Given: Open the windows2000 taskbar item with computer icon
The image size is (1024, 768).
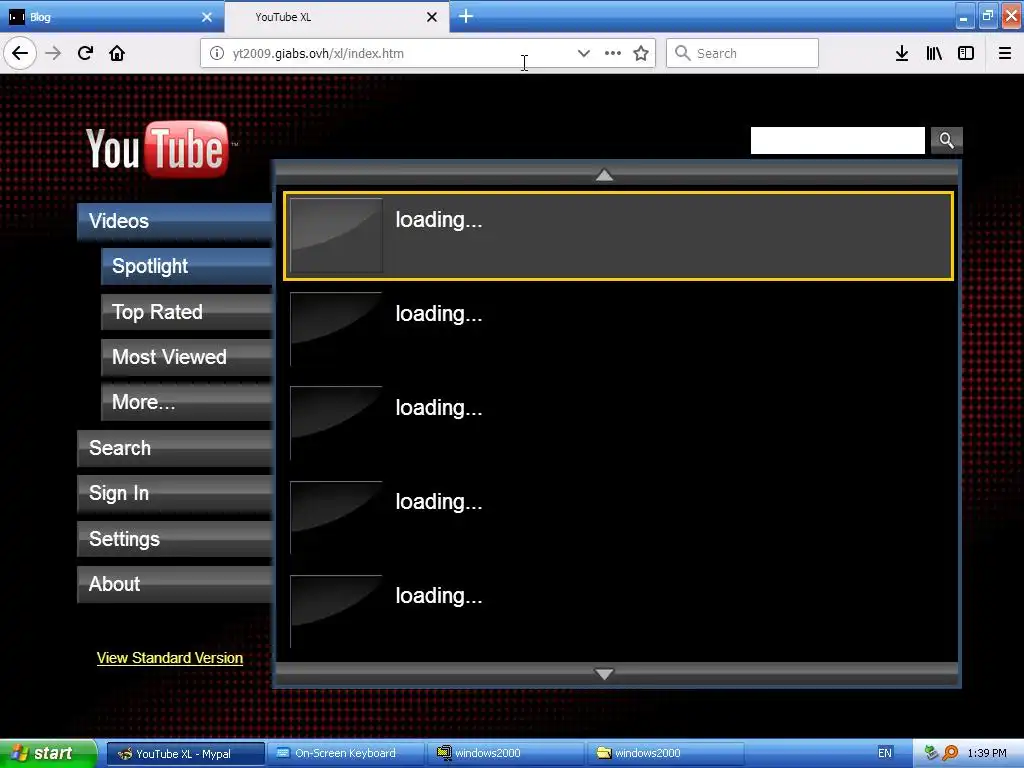Looking at the screenshot, I should 506,754.
